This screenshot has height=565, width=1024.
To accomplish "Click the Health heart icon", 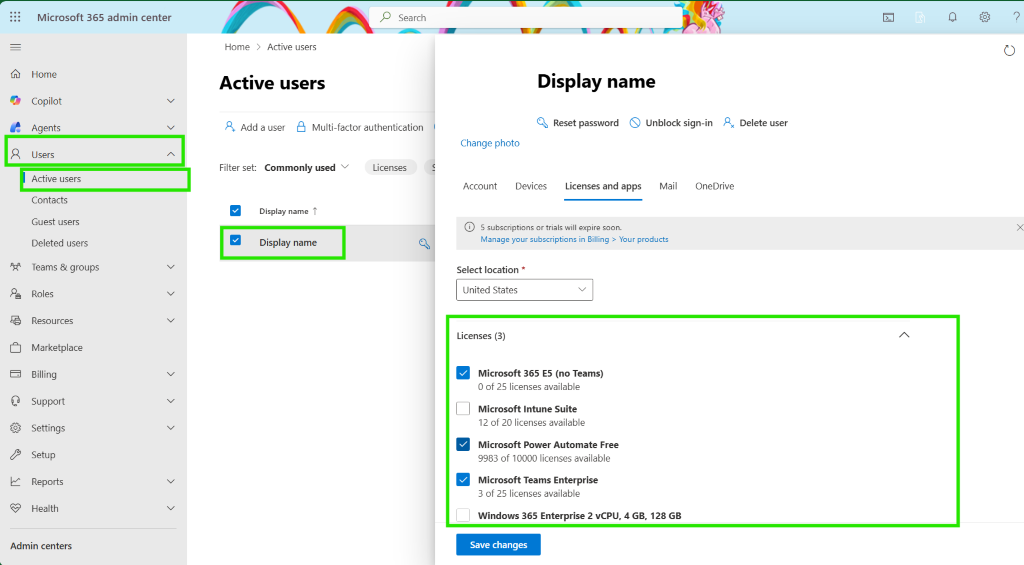I will point(16,508).
